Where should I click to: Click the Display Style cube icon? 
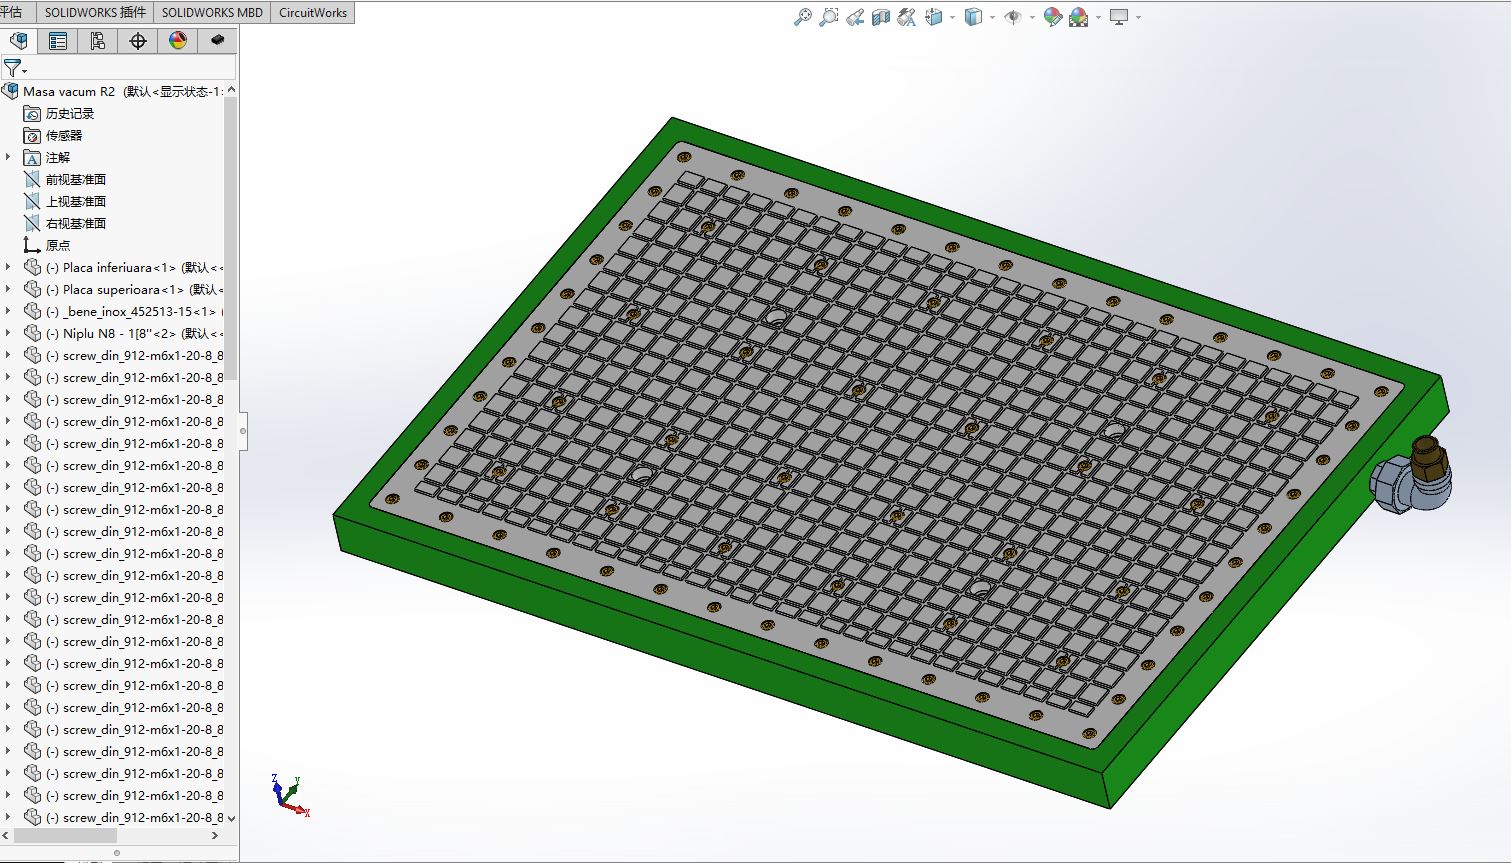pos(973,17)
